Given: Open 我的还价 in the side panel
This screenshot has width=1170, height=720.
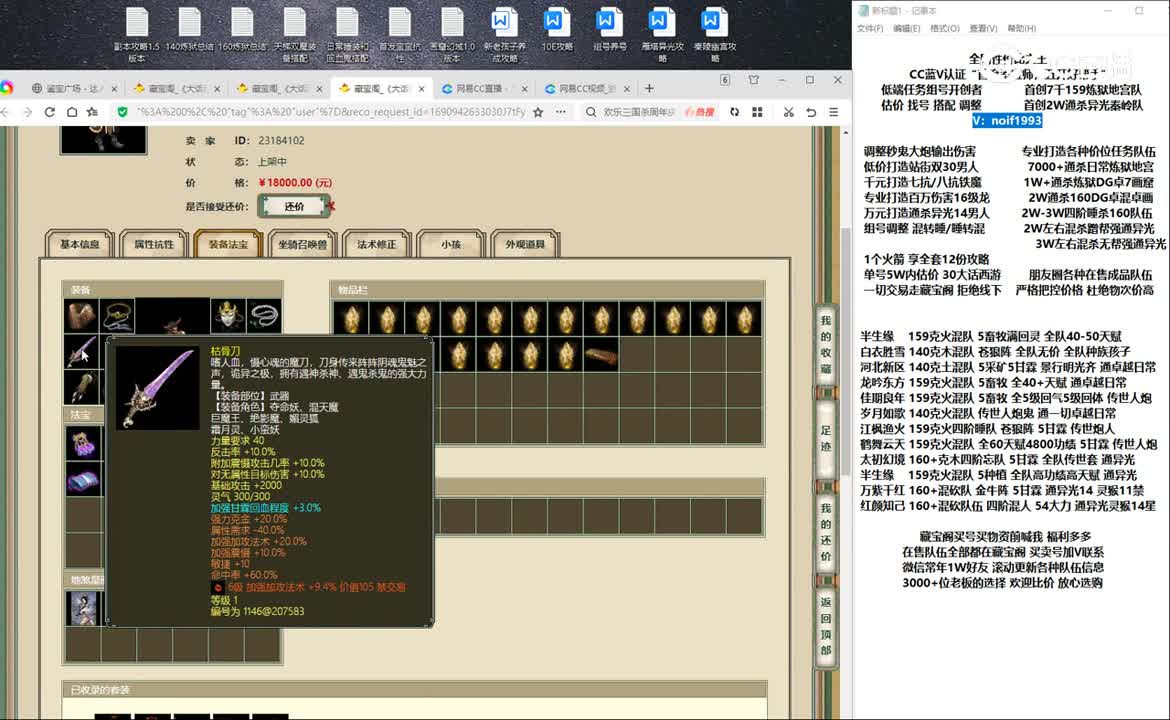Looking at the screenshot, I should pos(825,532).
